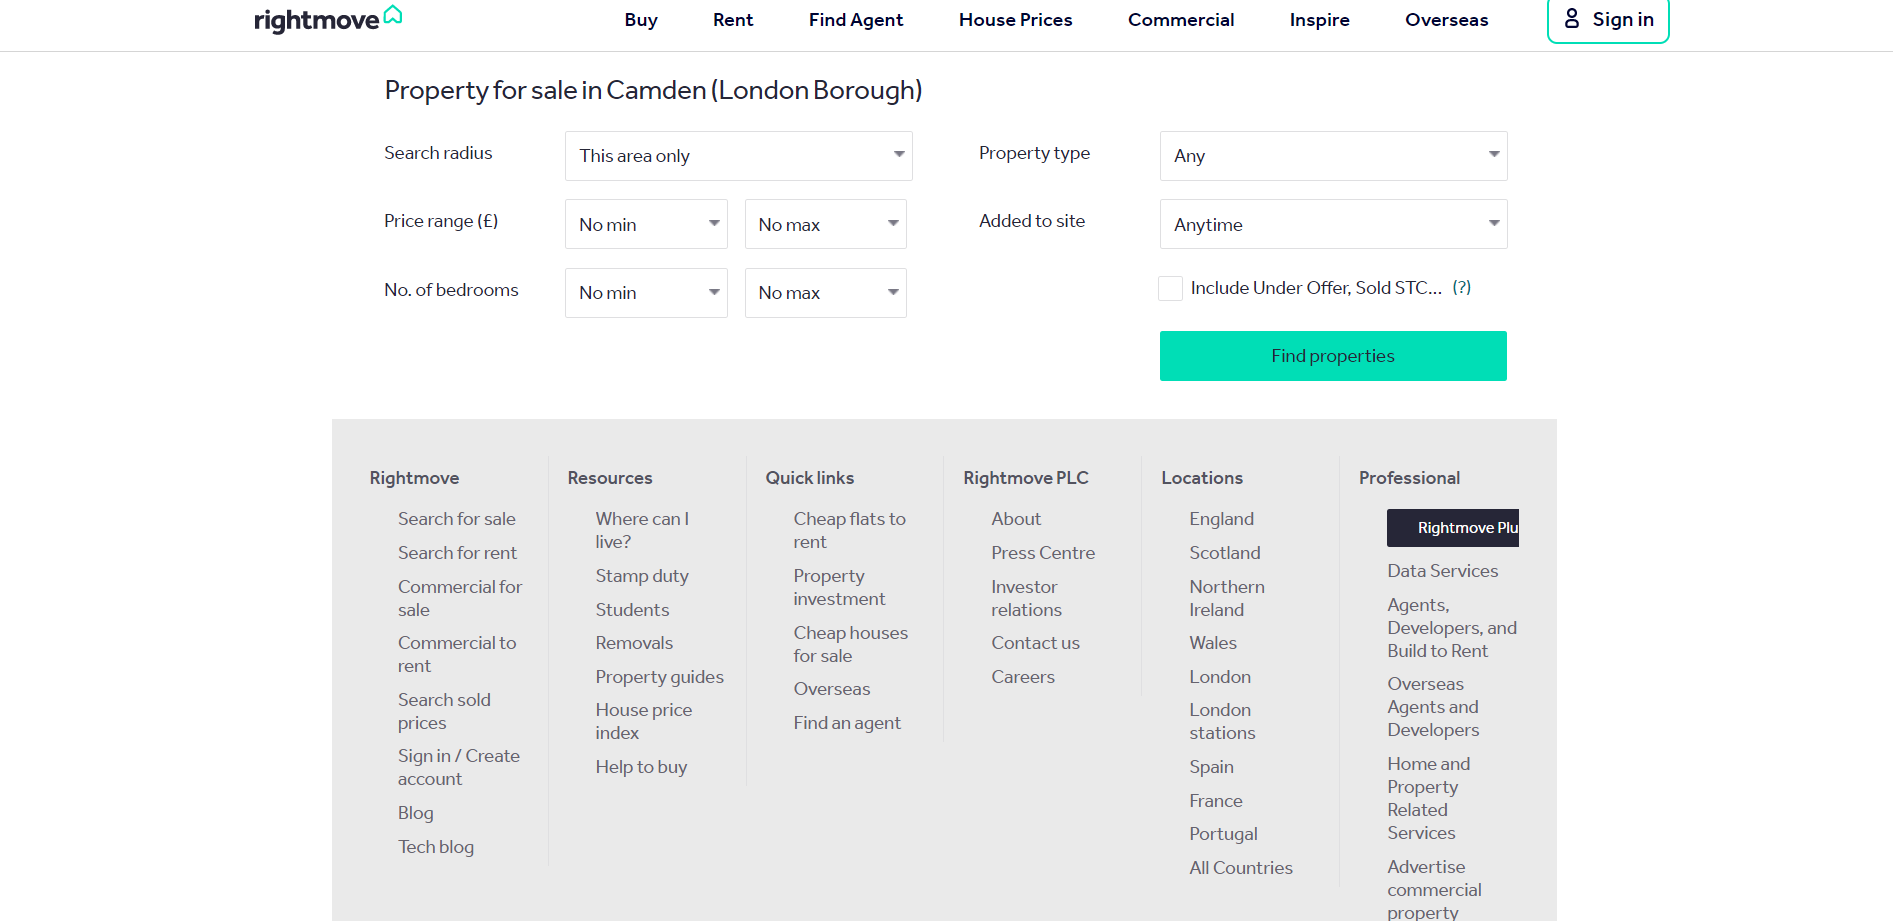The image size is (1893, 921).
Task: Open the Search radius dropdown
Action: coord(739,156)
